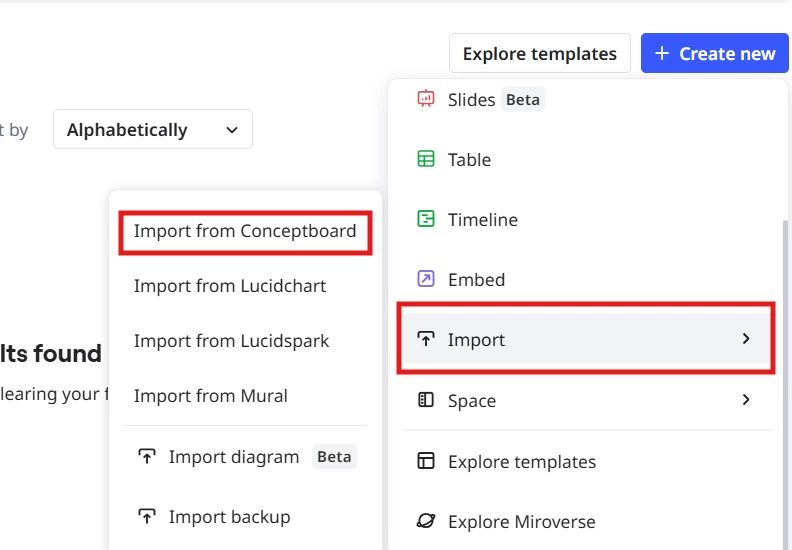The height and width of the screenshot is (550, 792).
Task: Click the Import diagram upload icon
Action: [147, 456]
